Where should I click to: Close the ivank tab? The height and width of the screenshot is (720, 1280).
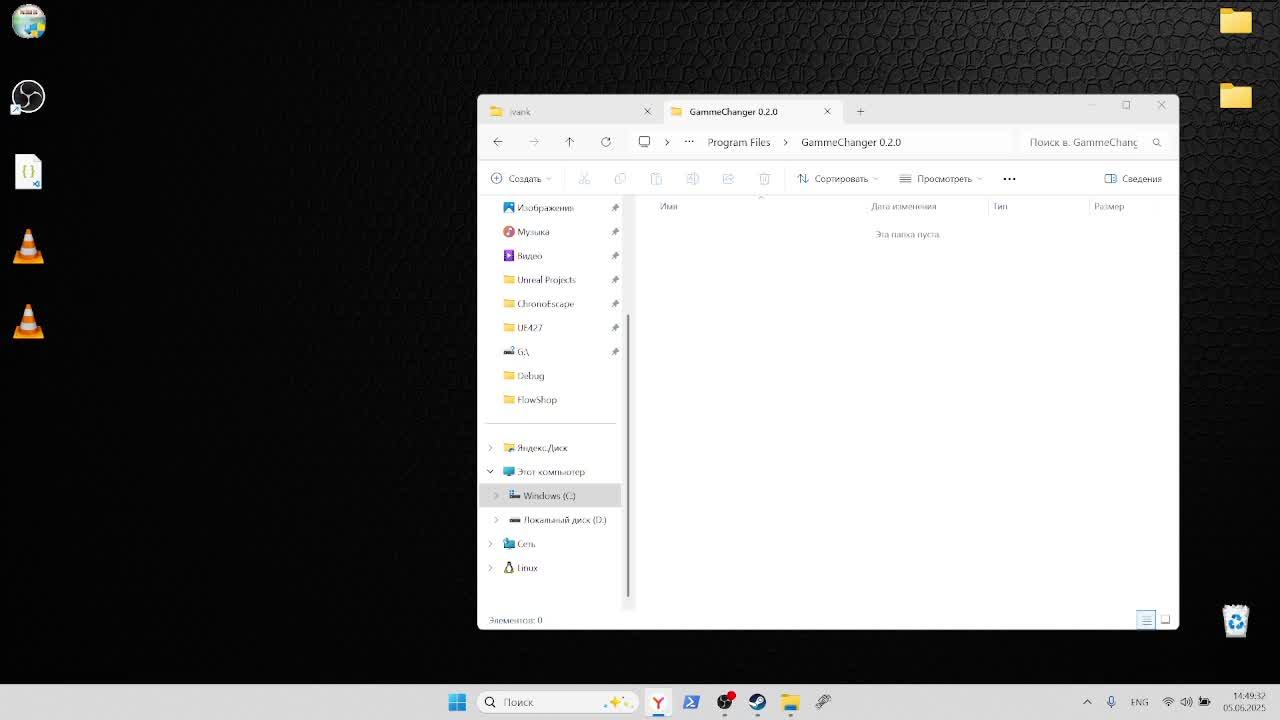pos(647,112)
